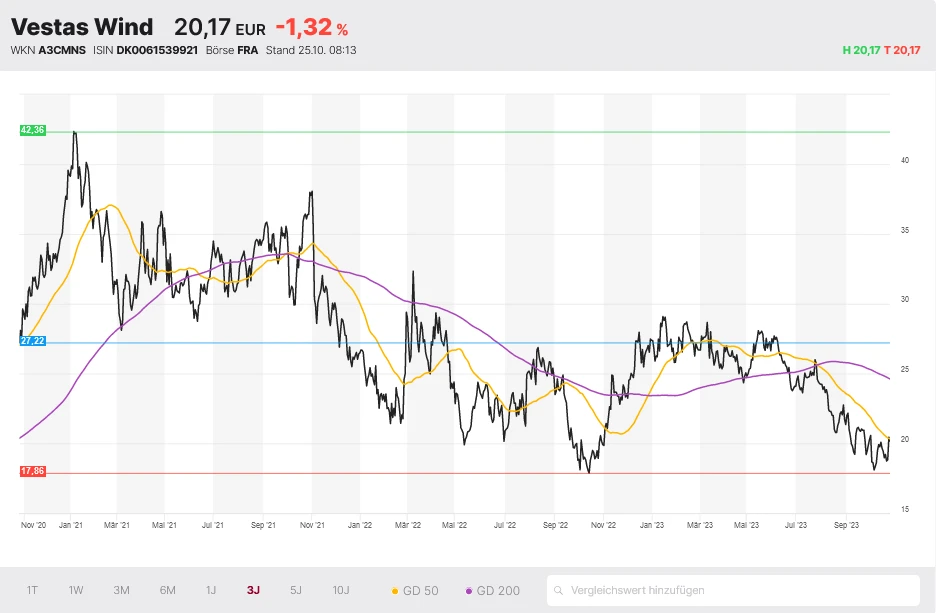Screen dimensions: 939x613
Task: Choose the 1J time range
Action: coord(211,590)
